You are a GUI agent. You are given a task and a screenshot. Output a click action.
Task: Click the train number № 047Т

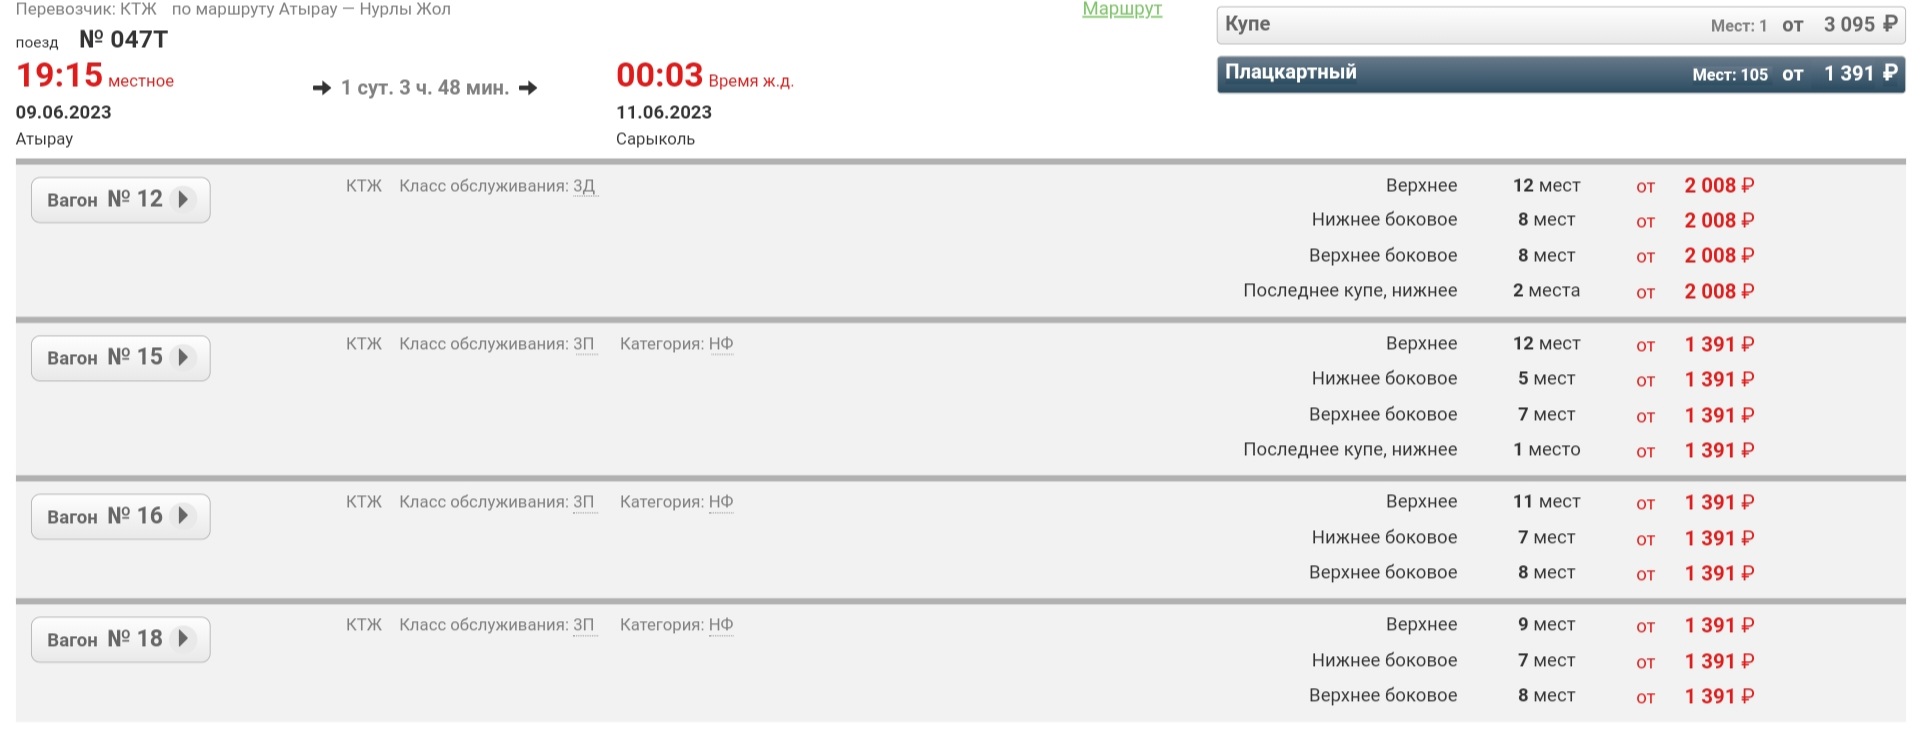point(124,40)
